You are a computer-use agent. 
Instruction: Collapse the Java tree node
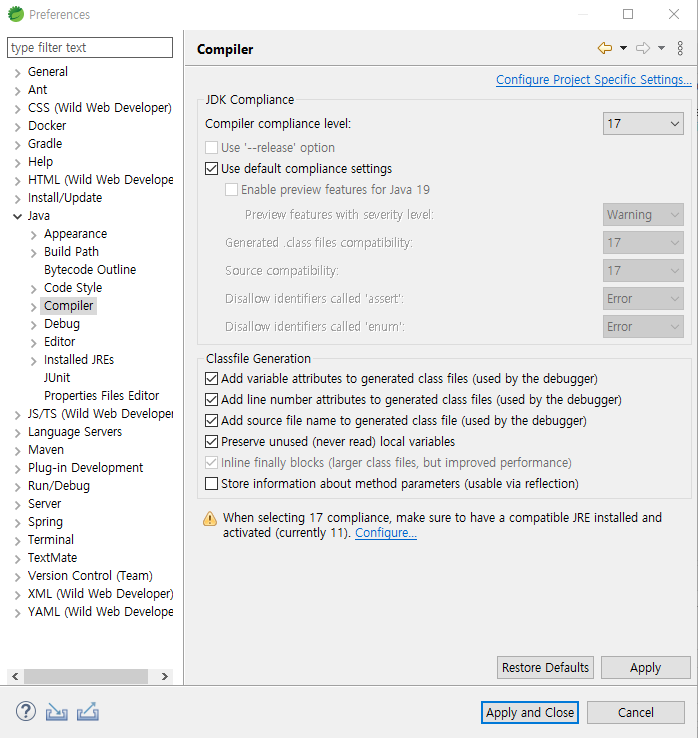[x=17, y=216]
